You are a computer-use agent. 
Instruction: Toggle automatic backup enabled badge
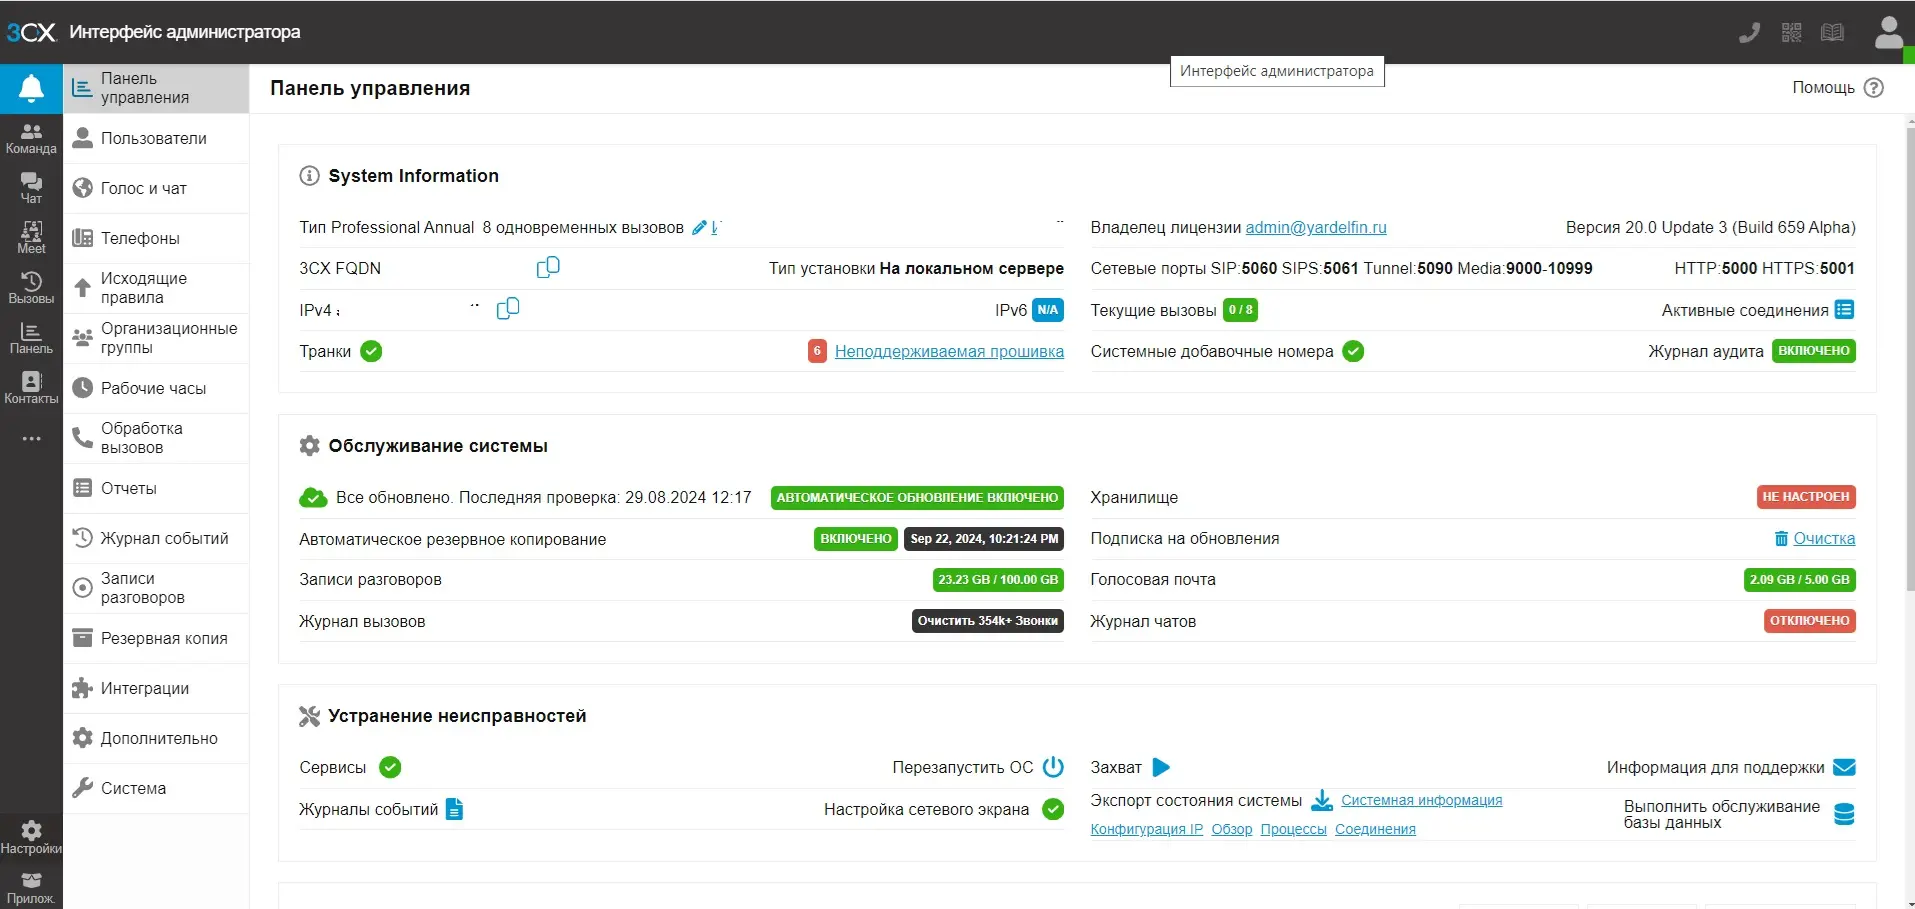[x=855, y=539]
